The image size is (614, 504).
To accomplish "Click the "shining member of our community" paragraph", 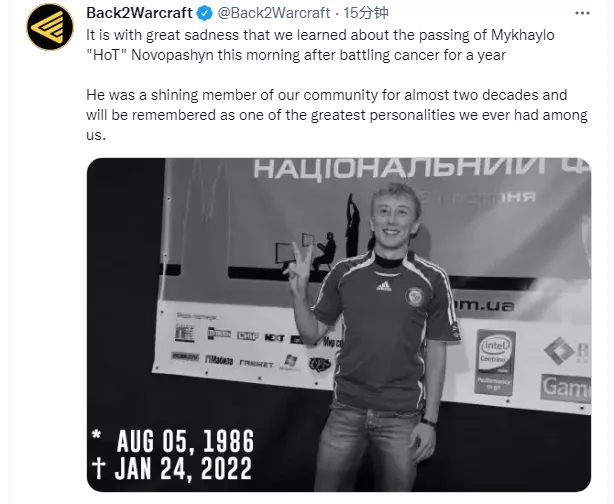I will click(337, 115).
